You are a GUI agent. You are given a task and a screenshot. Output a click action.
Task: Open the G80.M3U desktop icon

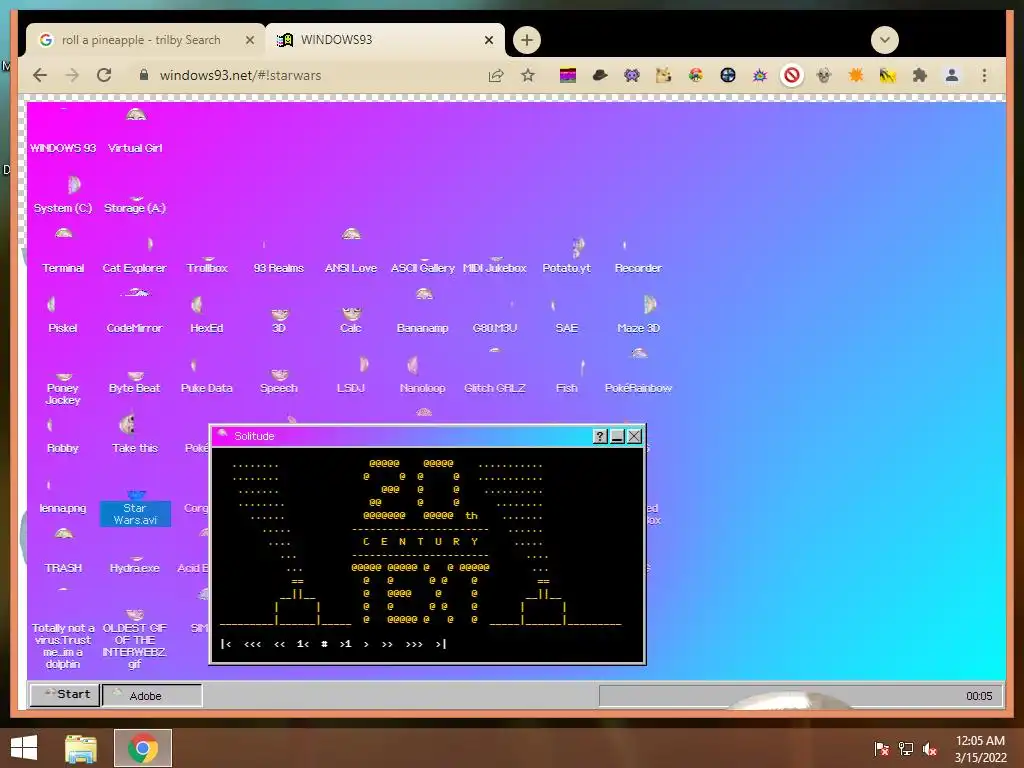(494, 317)
